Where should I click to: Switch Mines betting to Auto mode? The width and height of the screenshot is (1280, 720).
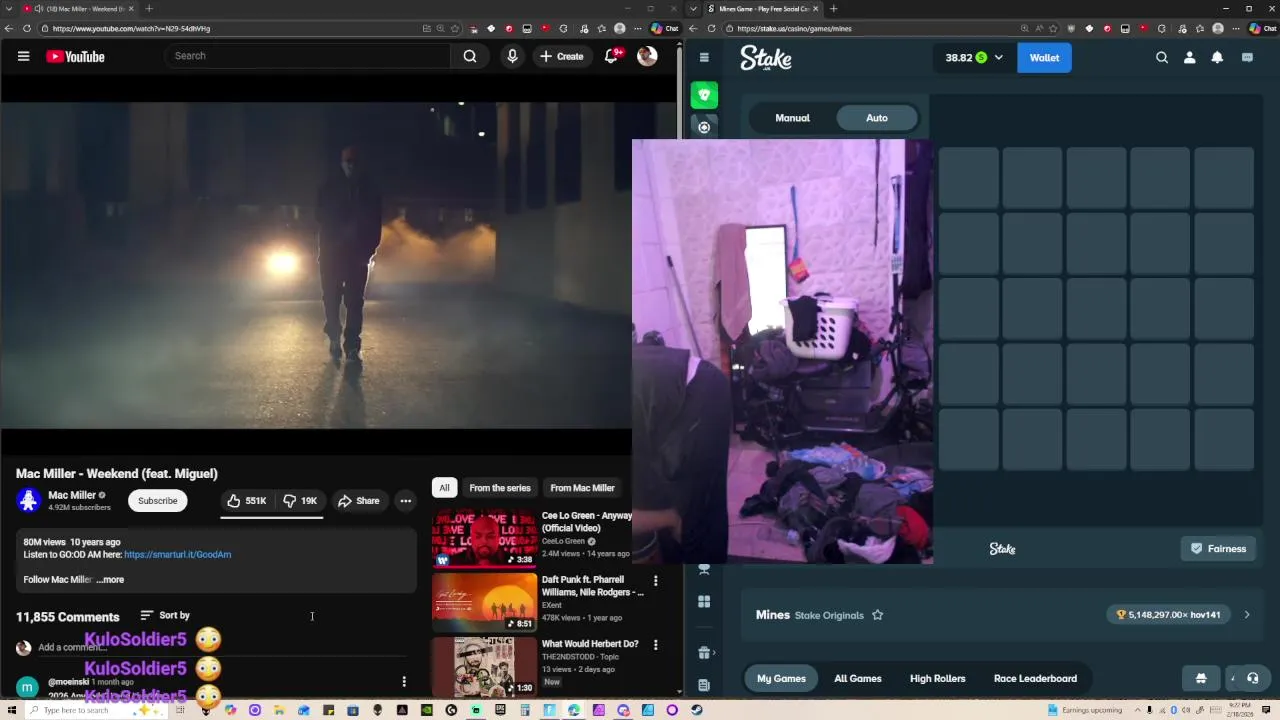(877, 118)
